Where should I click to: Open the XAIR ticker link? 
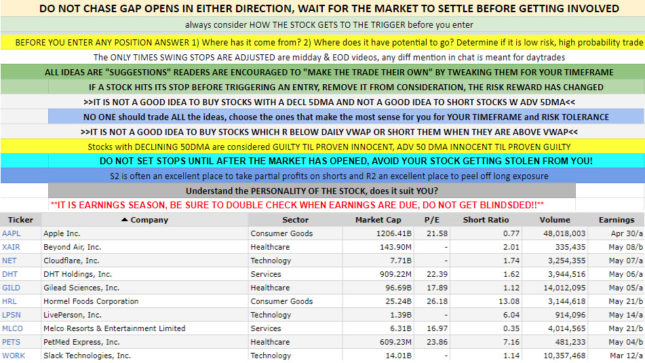11,247
